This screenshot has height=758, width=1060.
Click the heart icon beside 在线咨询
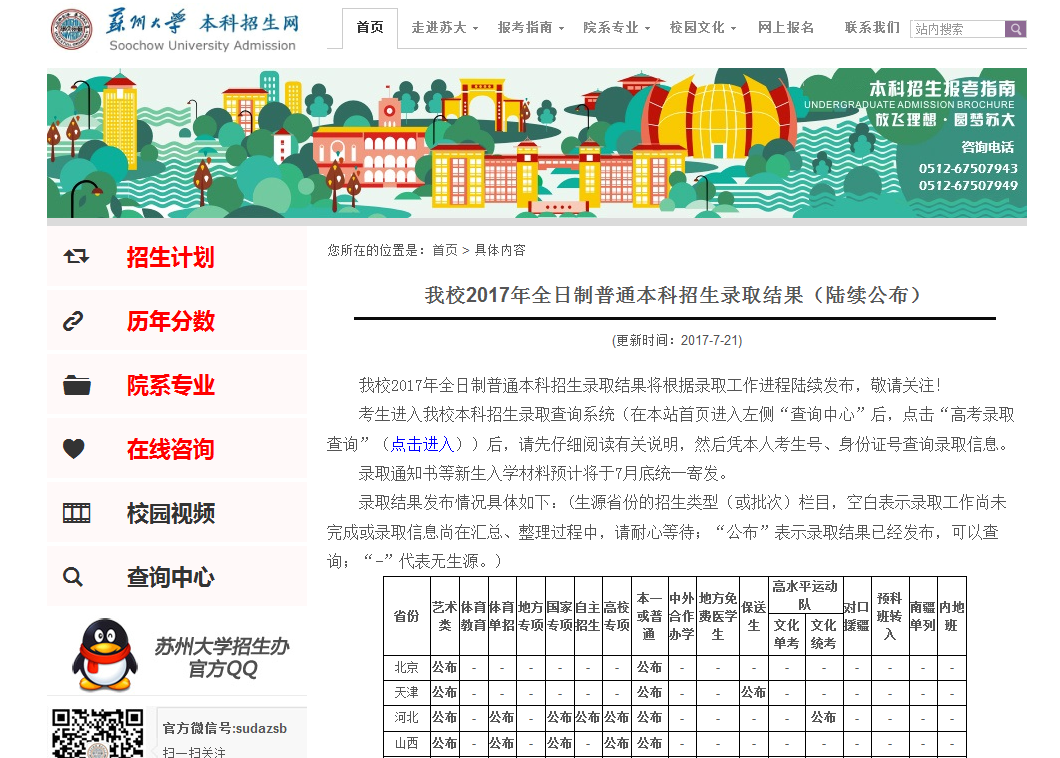tap(74, 449)
